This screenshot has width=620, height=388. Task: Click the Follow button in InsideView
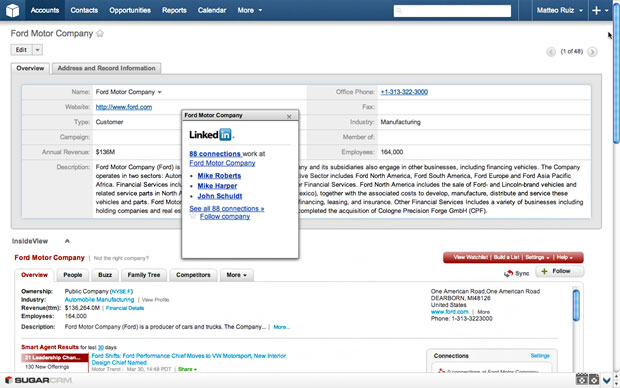tap(560, 271)
